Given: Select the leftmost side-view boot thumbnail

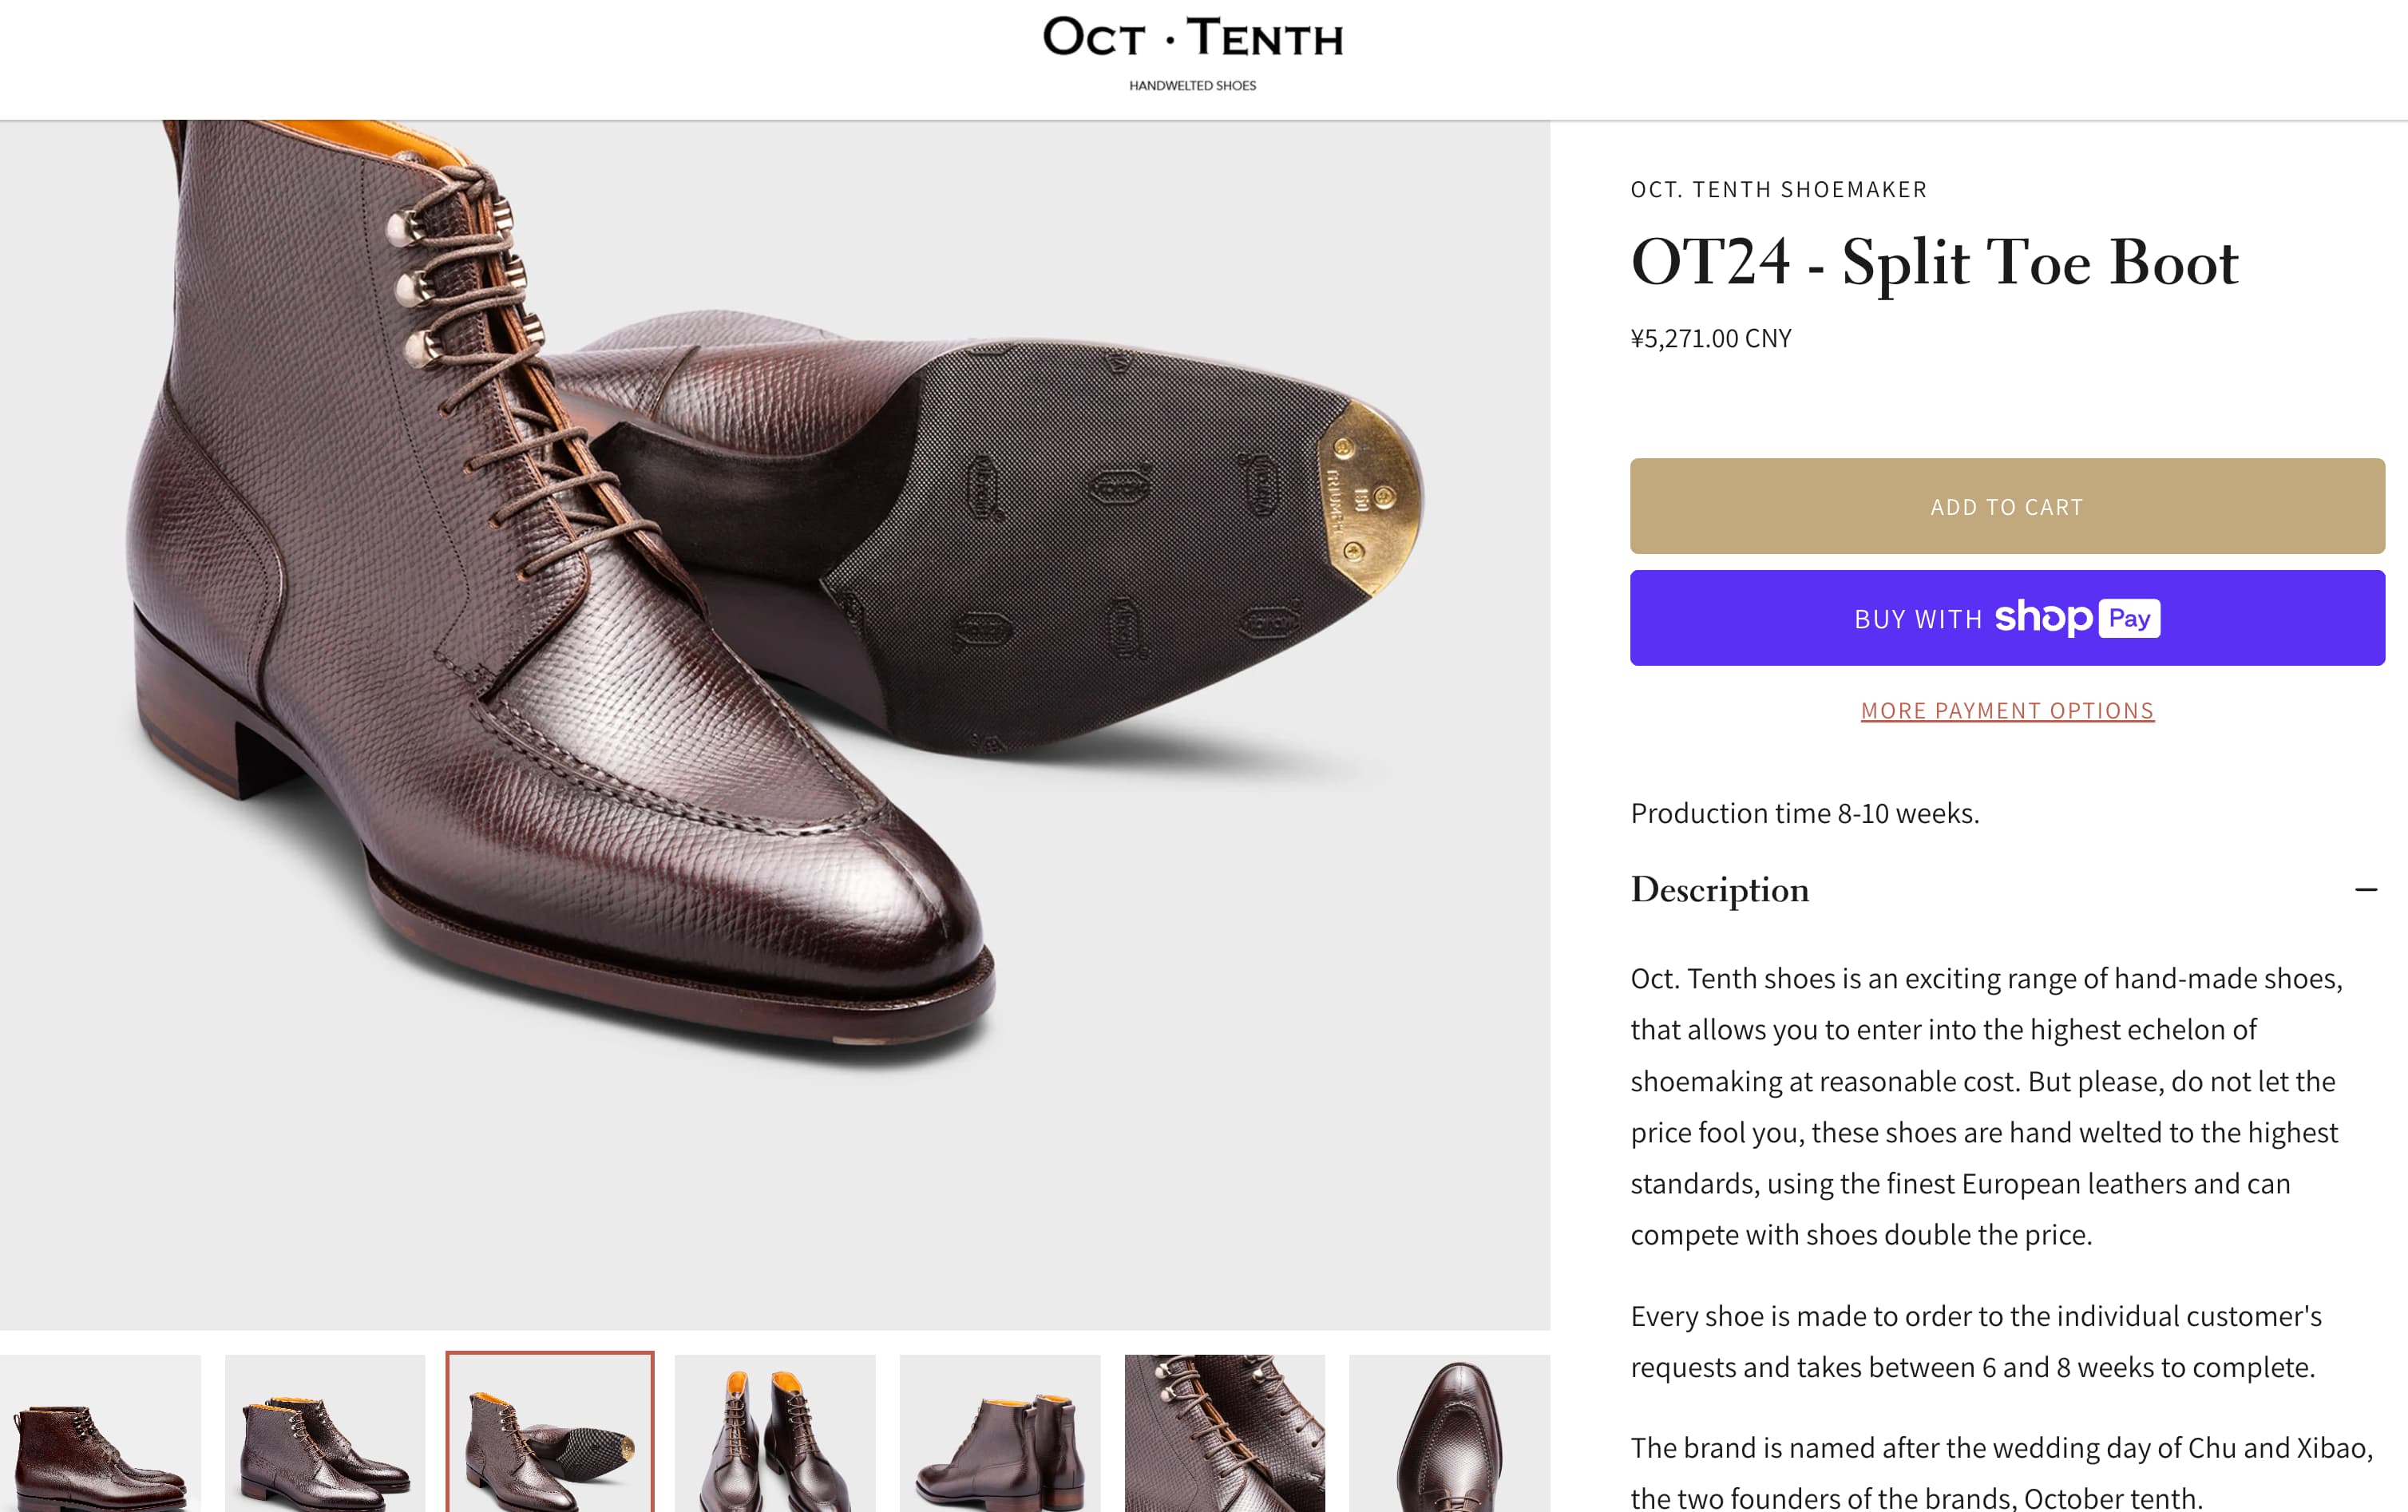Looking at the screenshot, I should tap(100, 1433).
